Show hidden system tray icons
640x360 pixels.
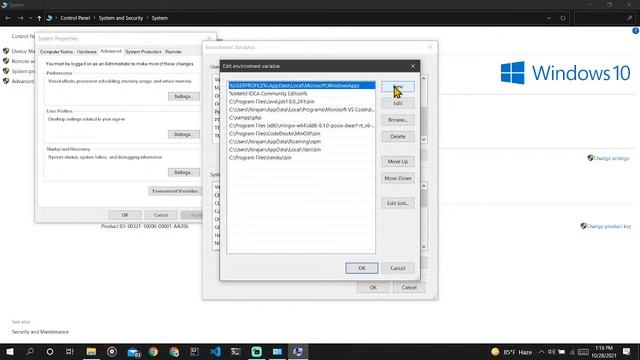click(x=541, y=352)
